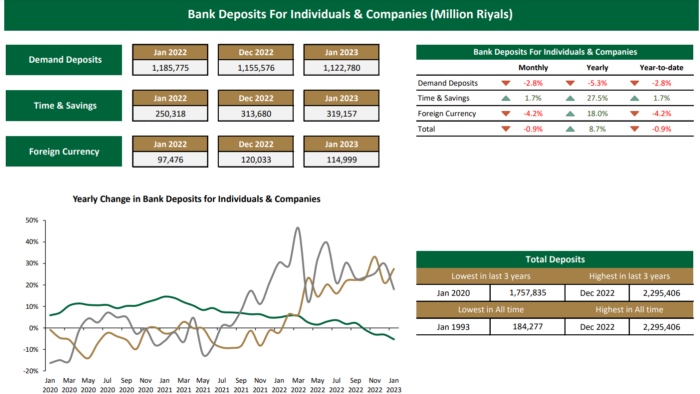Screen dimensions: 700x394
Task: Click the Jan 2020 cell in Total Deposits table
Action: point(453,293)
